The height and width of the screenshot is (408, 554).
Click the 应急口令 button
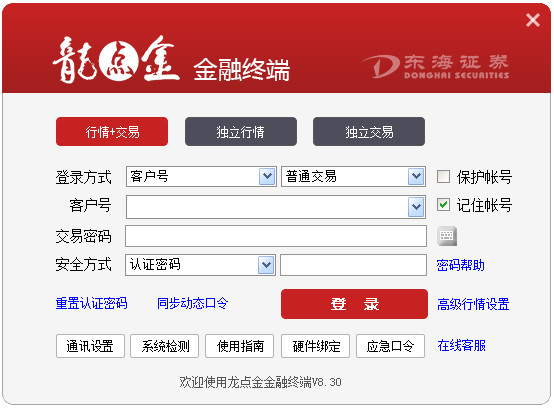[390, 346]
